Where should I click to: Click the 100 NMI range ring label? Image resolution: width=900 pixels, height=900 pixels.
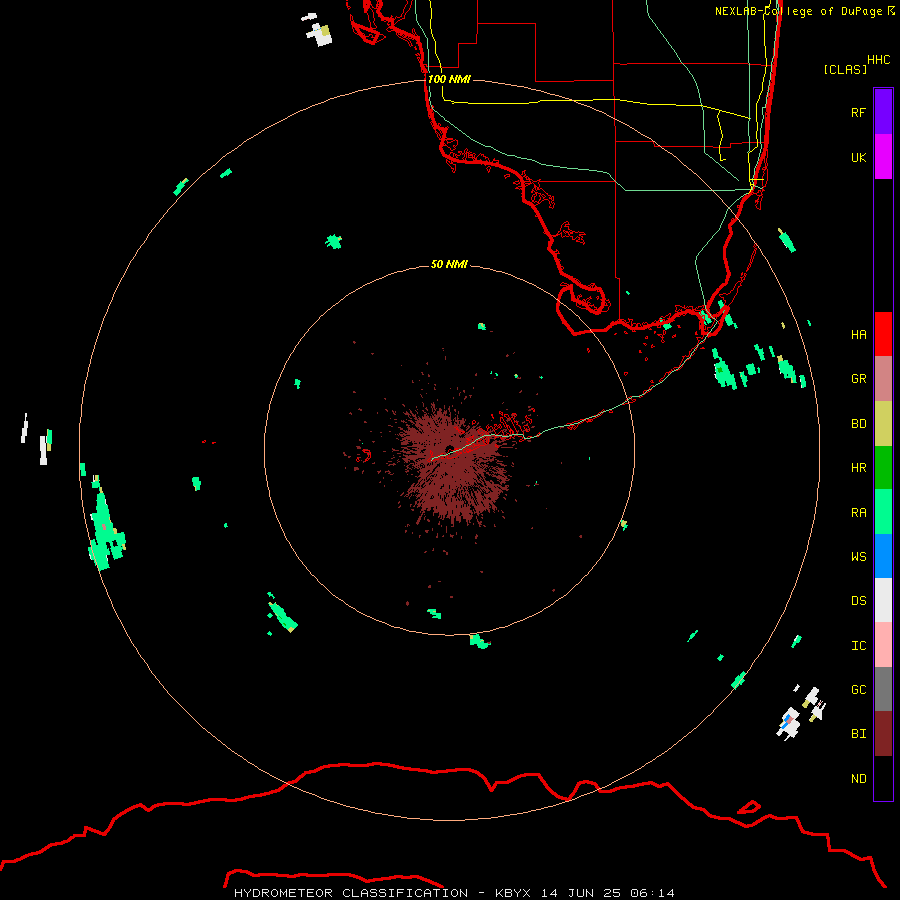pyautogui.click(x=449, y=79)
